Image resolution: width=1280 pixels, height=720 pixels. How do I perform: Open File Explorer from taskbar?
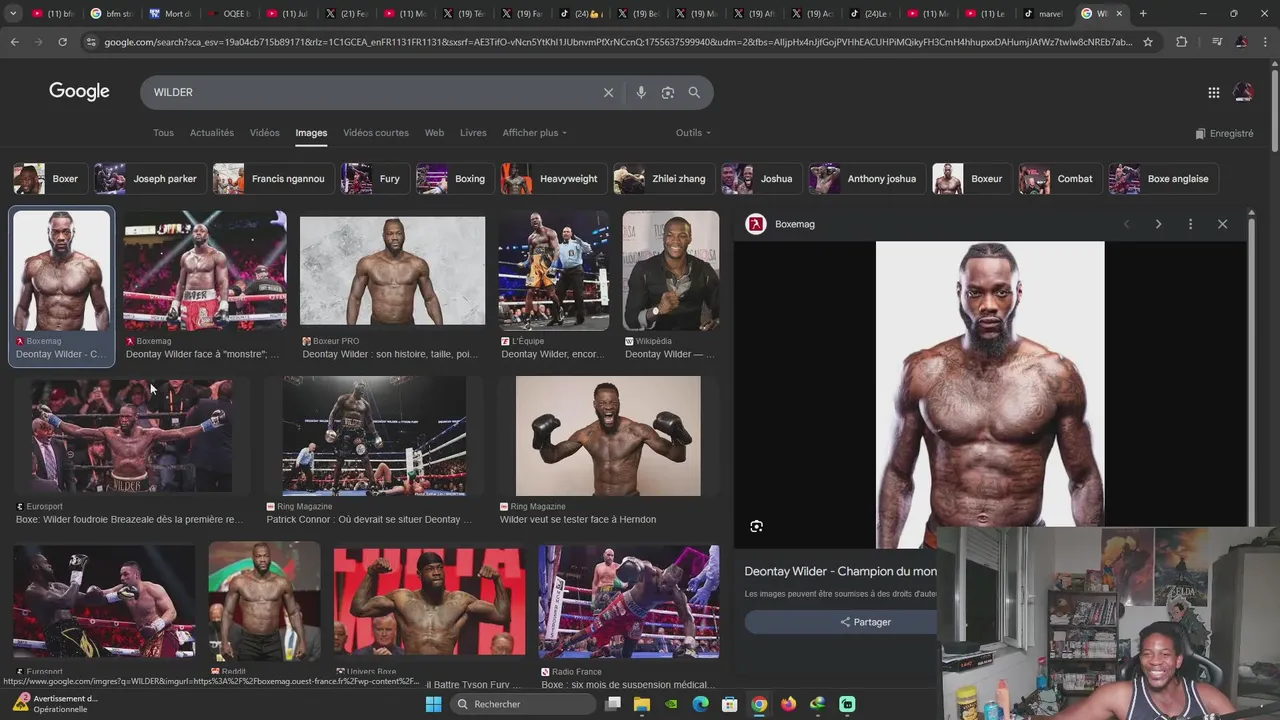coord(642,704)
